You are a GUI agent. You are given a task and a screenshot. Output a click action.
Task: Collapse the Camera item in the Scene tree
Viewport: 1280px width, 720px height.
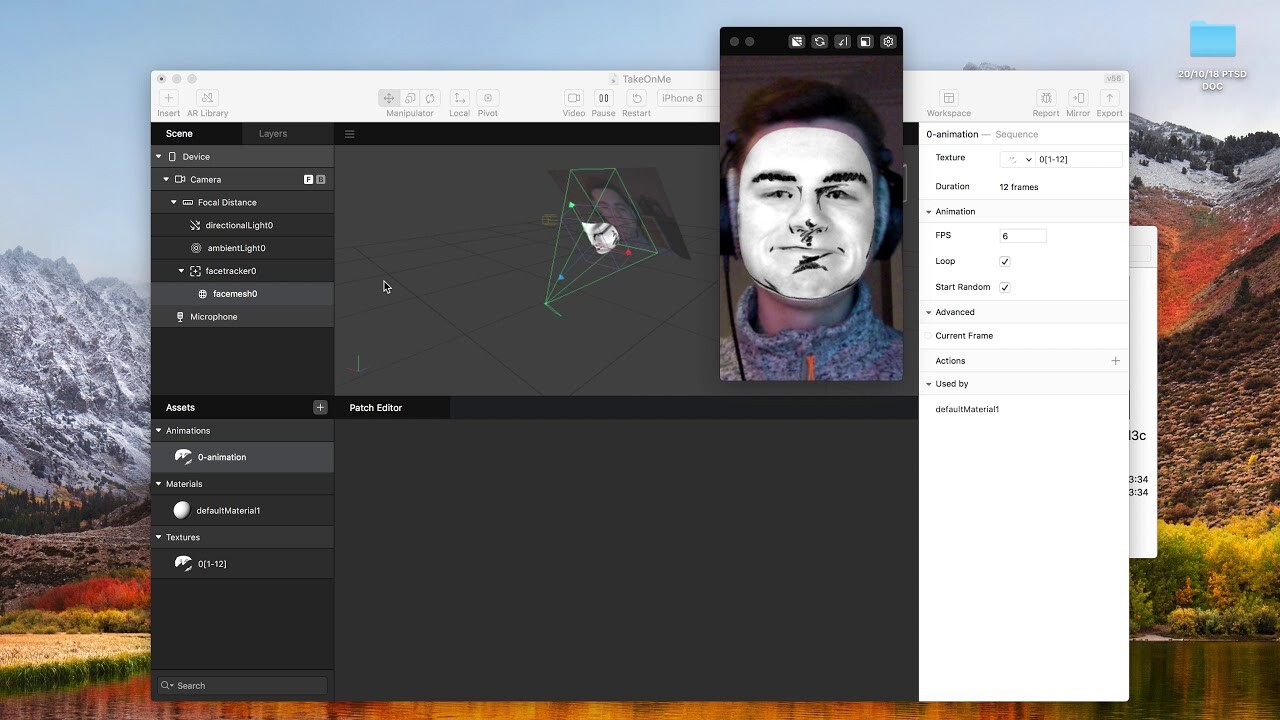tap(166, 179)
